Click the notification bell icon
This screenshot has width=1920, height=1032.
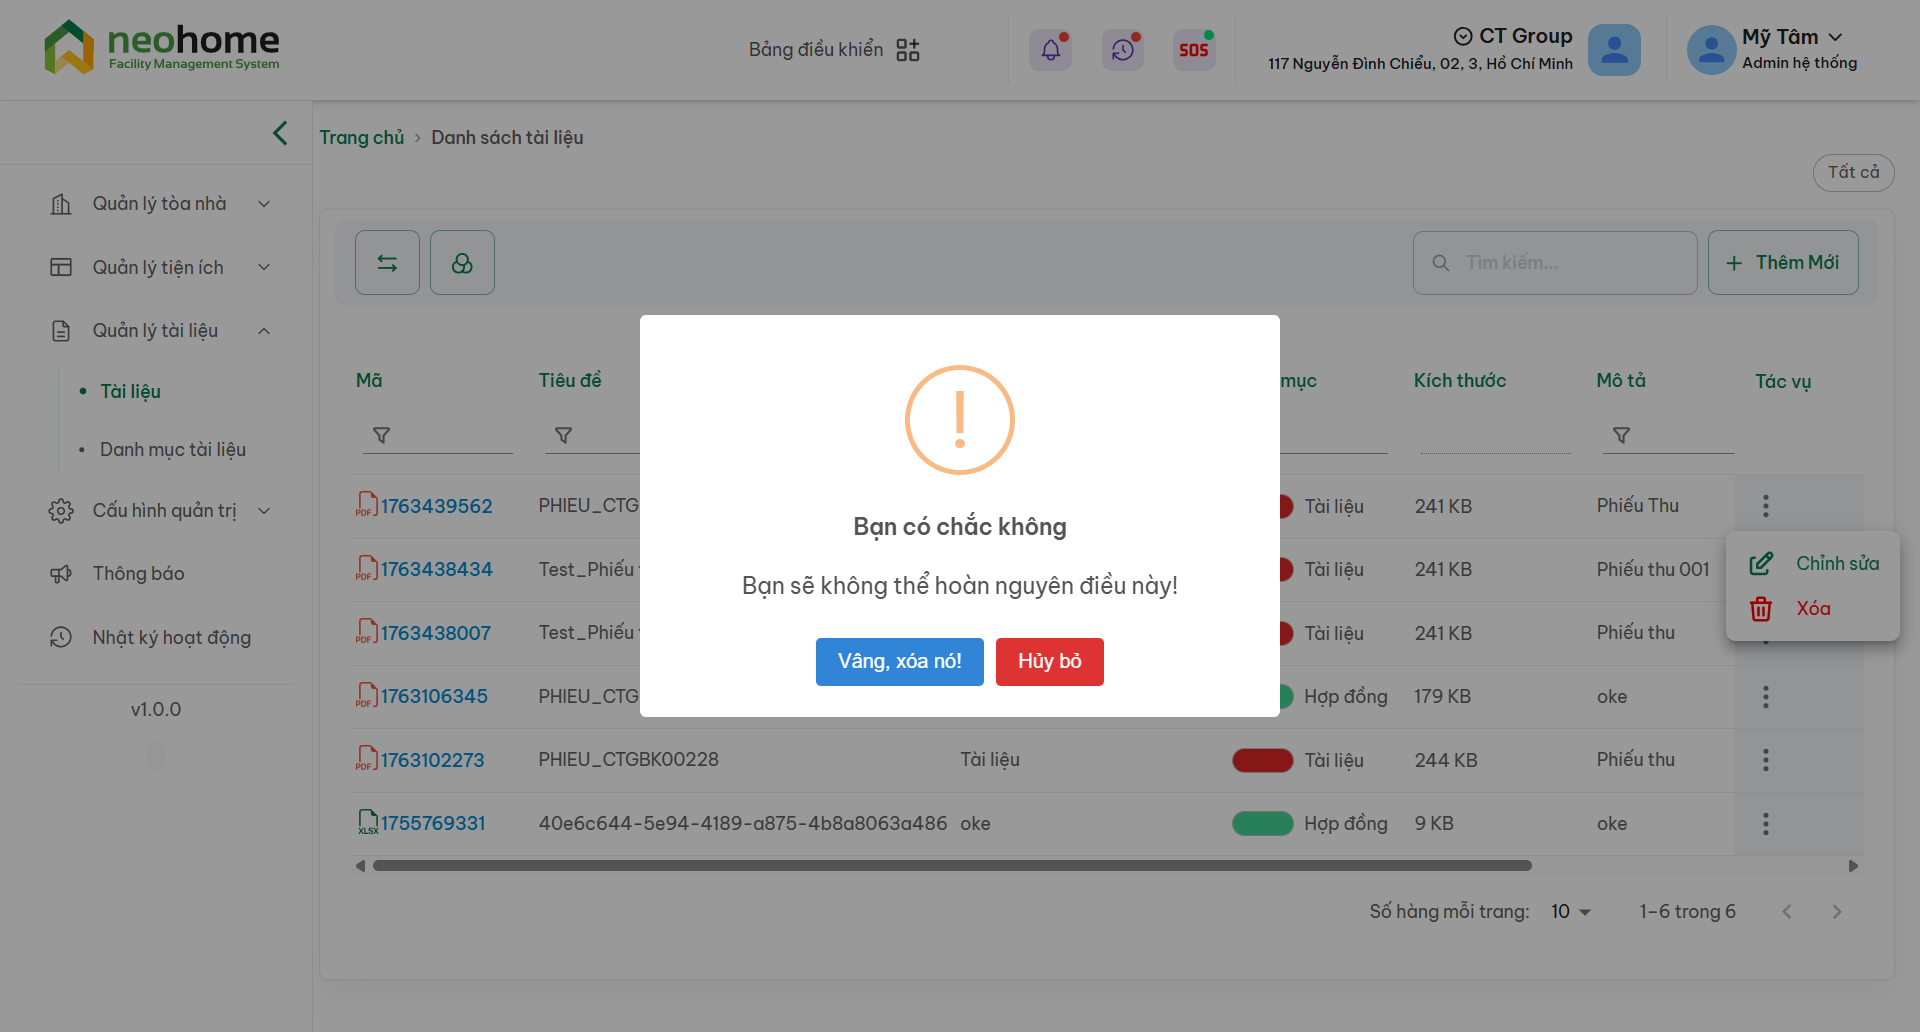(x=1050, y=50)
